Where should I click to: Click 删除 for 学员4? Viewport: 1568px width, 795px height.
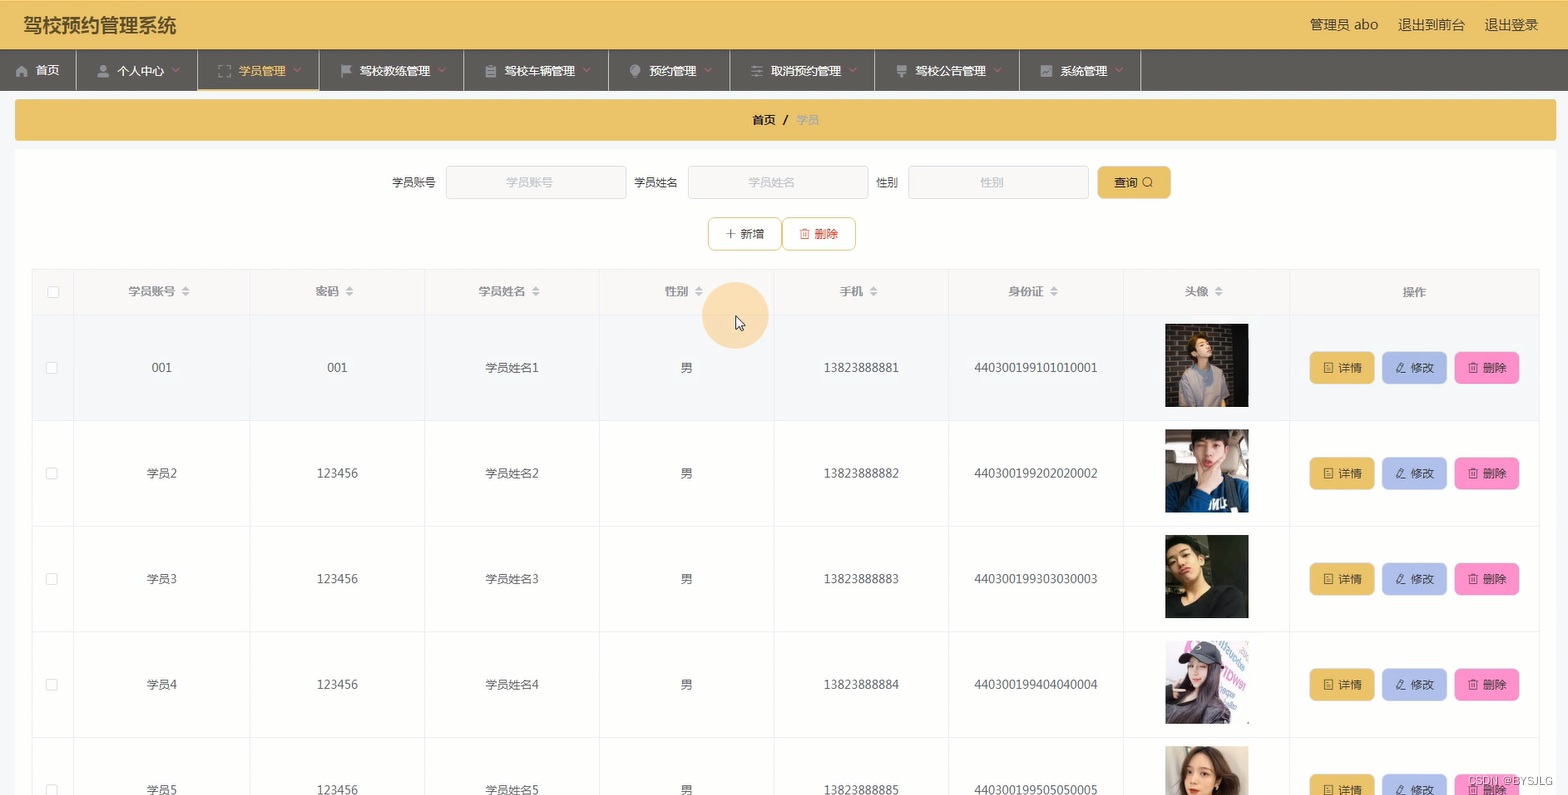coord(1487,685)
